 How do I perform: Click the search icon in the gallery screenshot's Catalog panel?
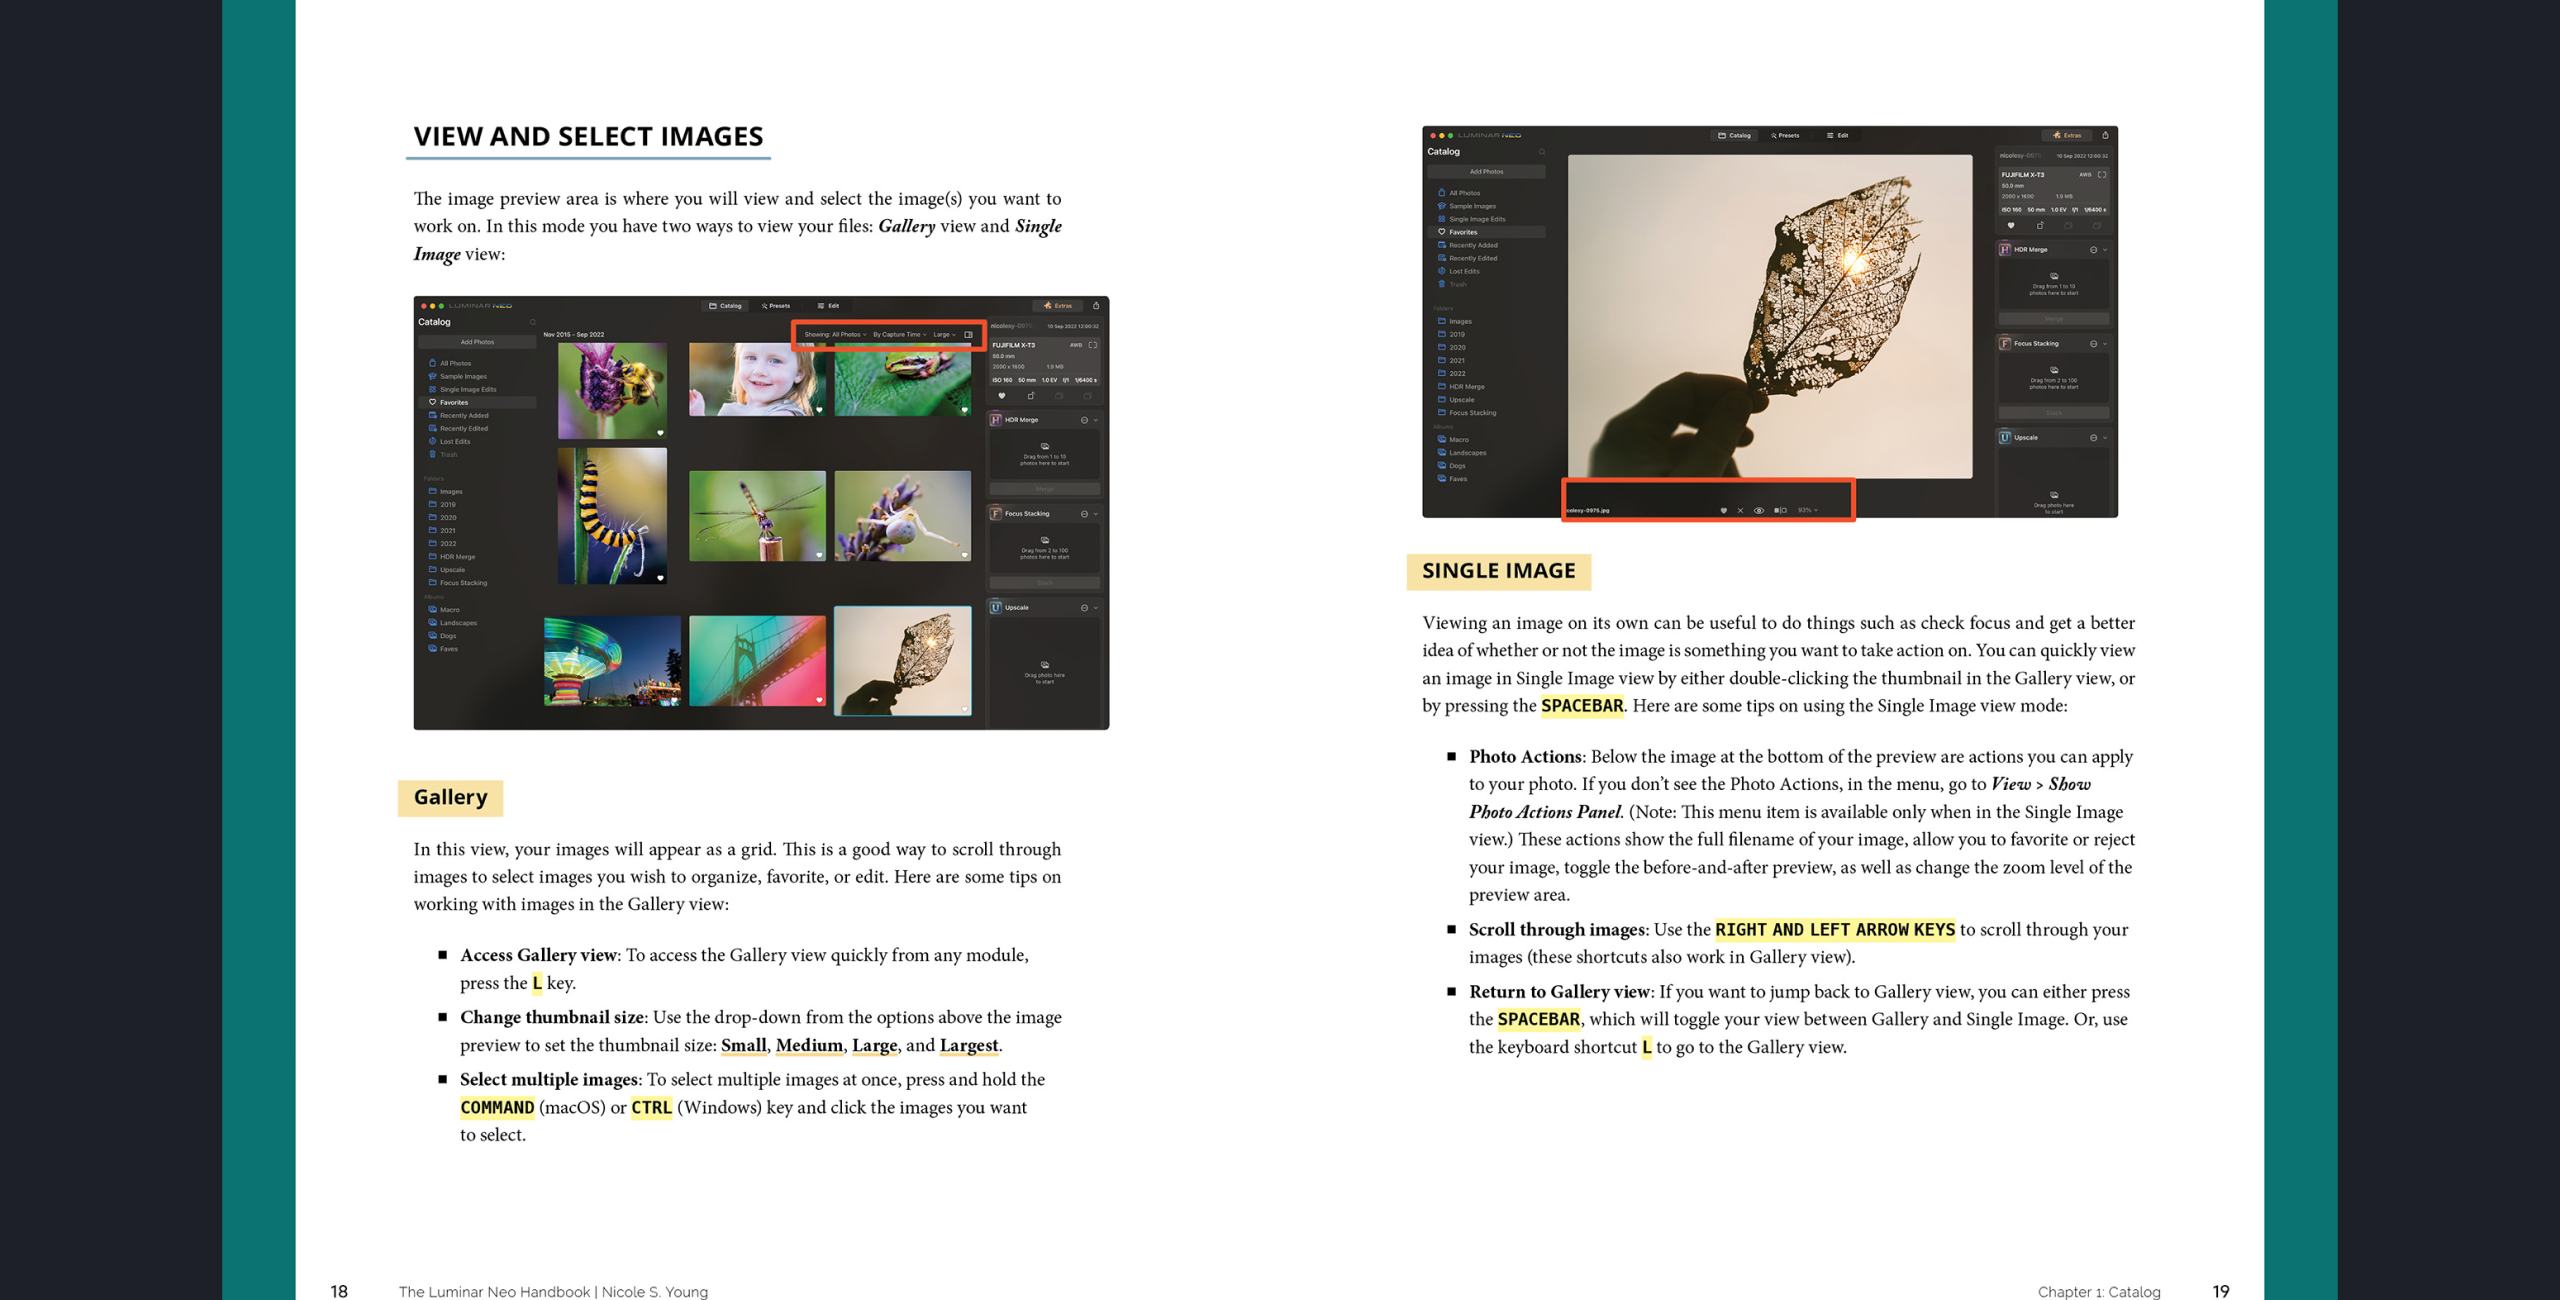532,322
